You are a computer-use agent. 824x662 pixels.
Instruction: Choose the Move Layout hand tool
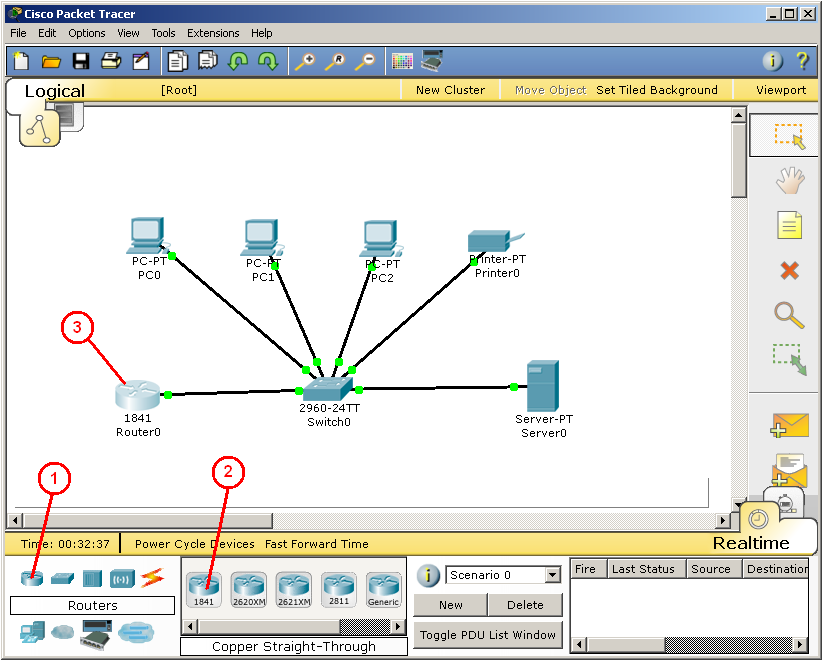click(x=790, y=180)
